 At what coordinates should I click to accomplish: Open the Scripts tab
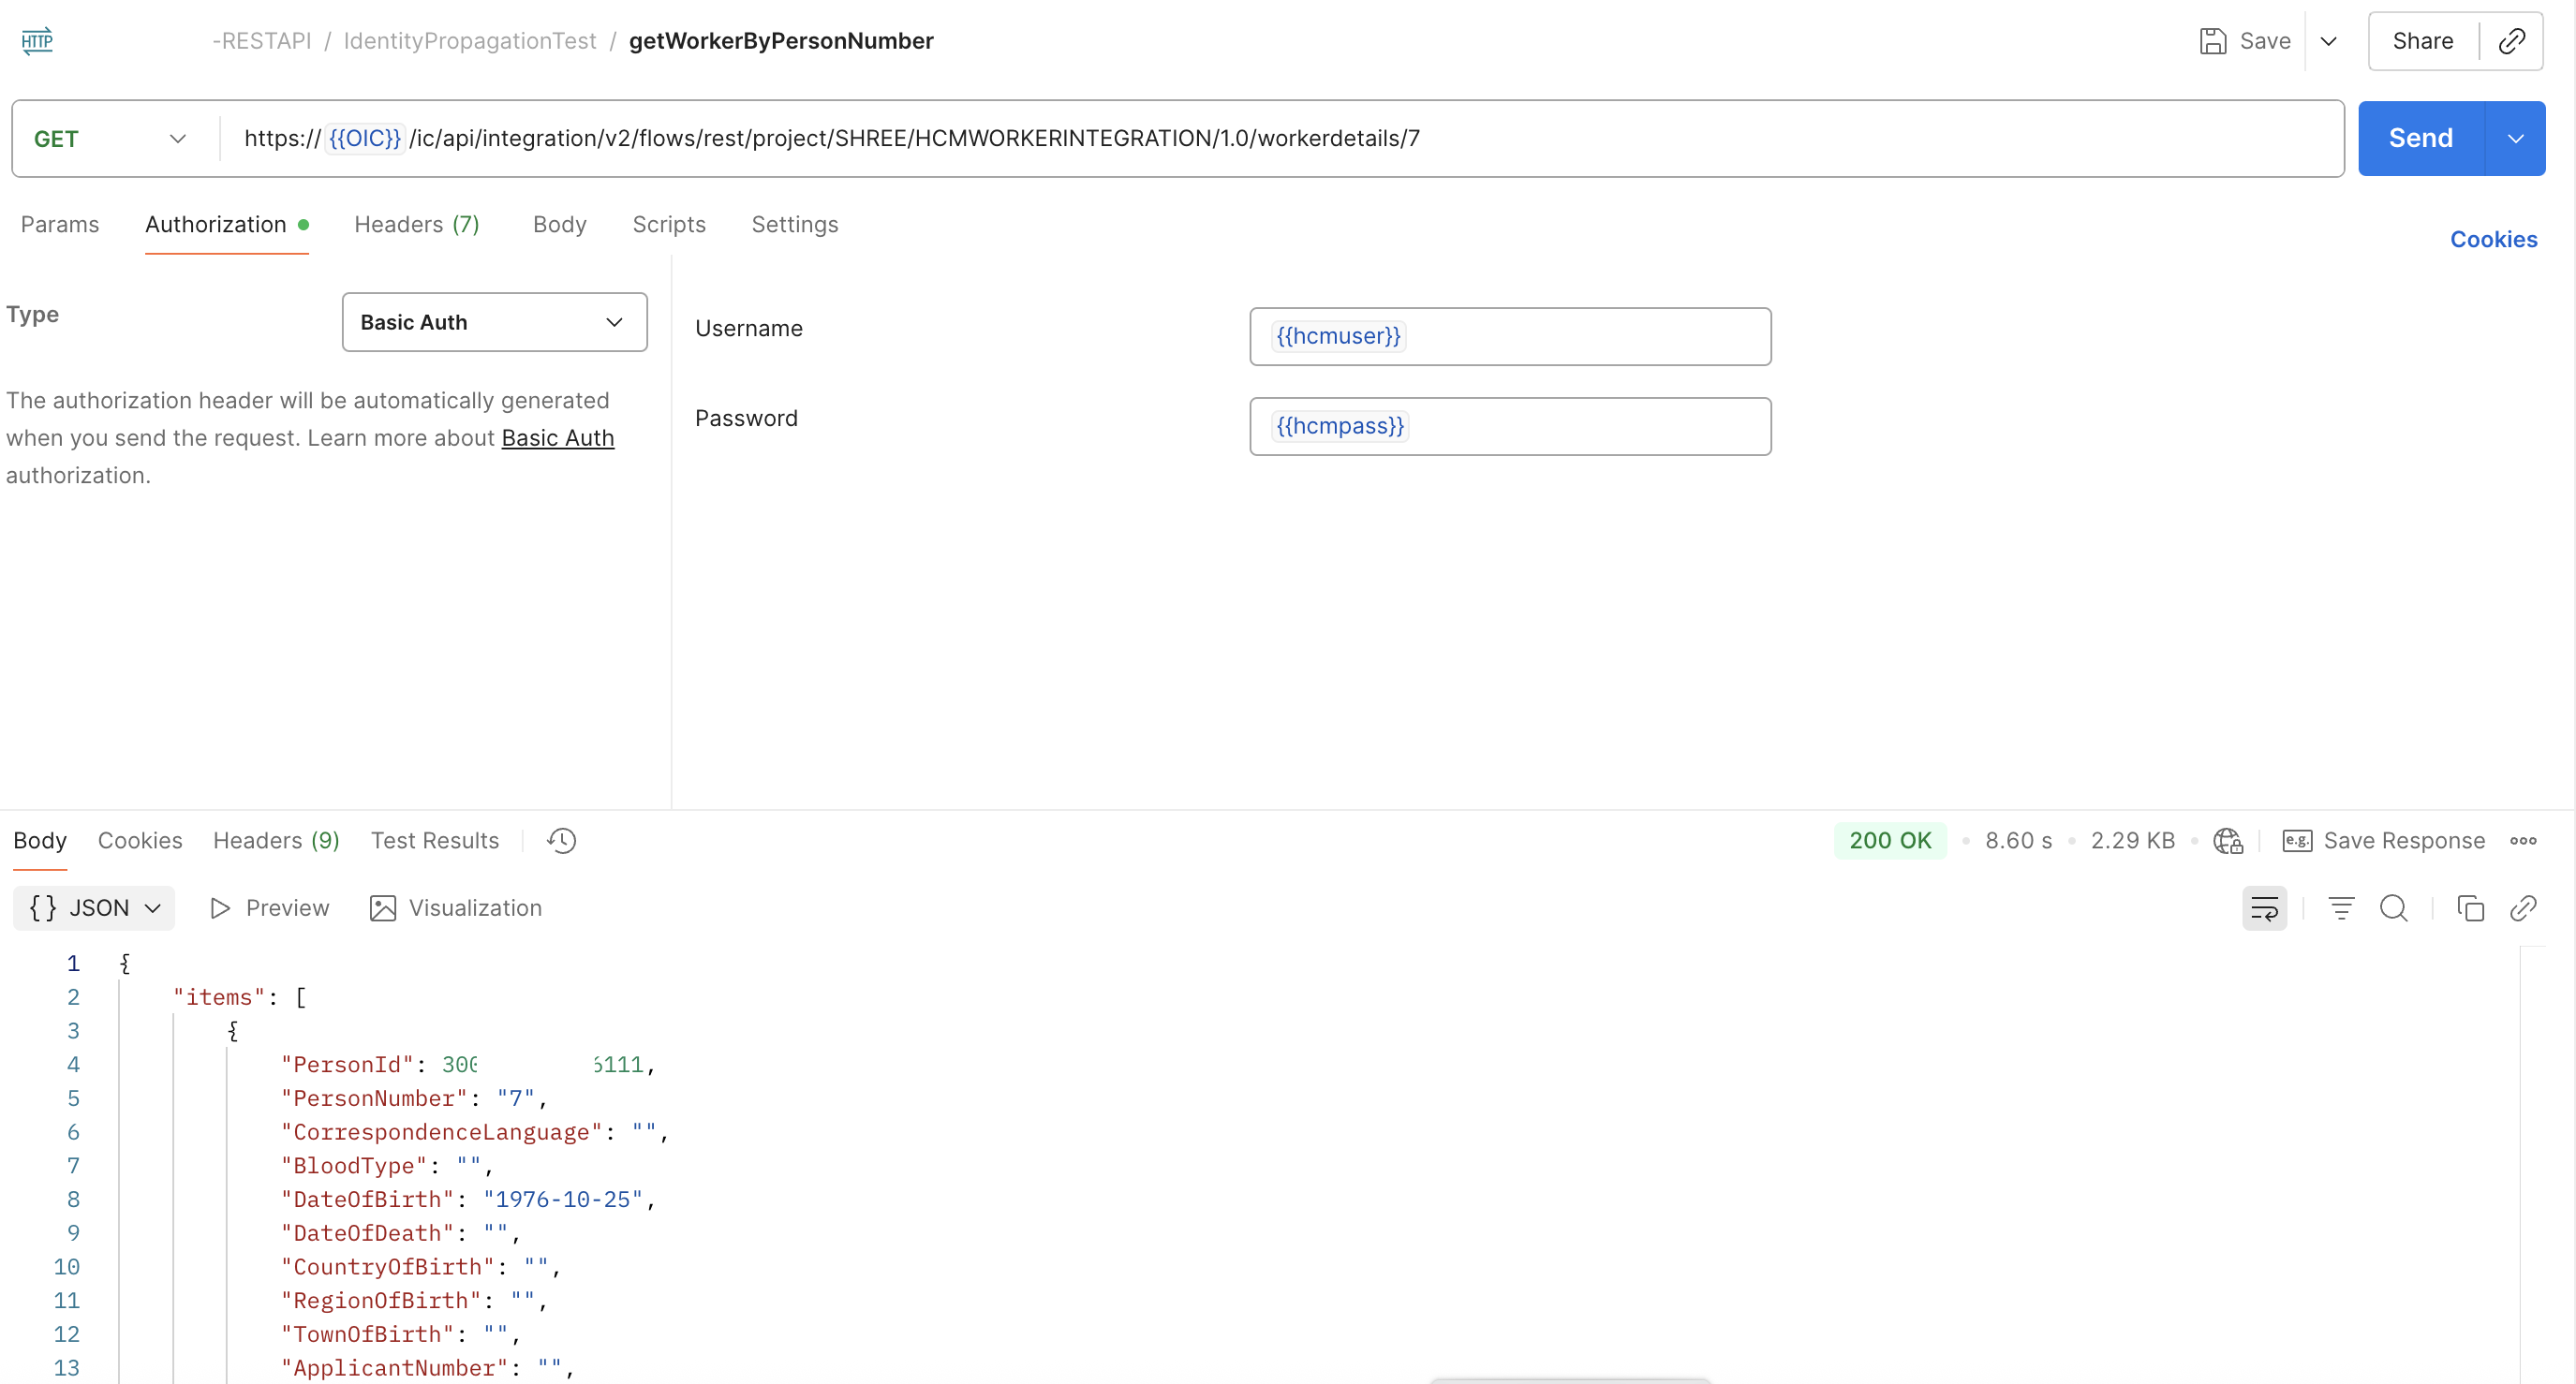point(668,224)
